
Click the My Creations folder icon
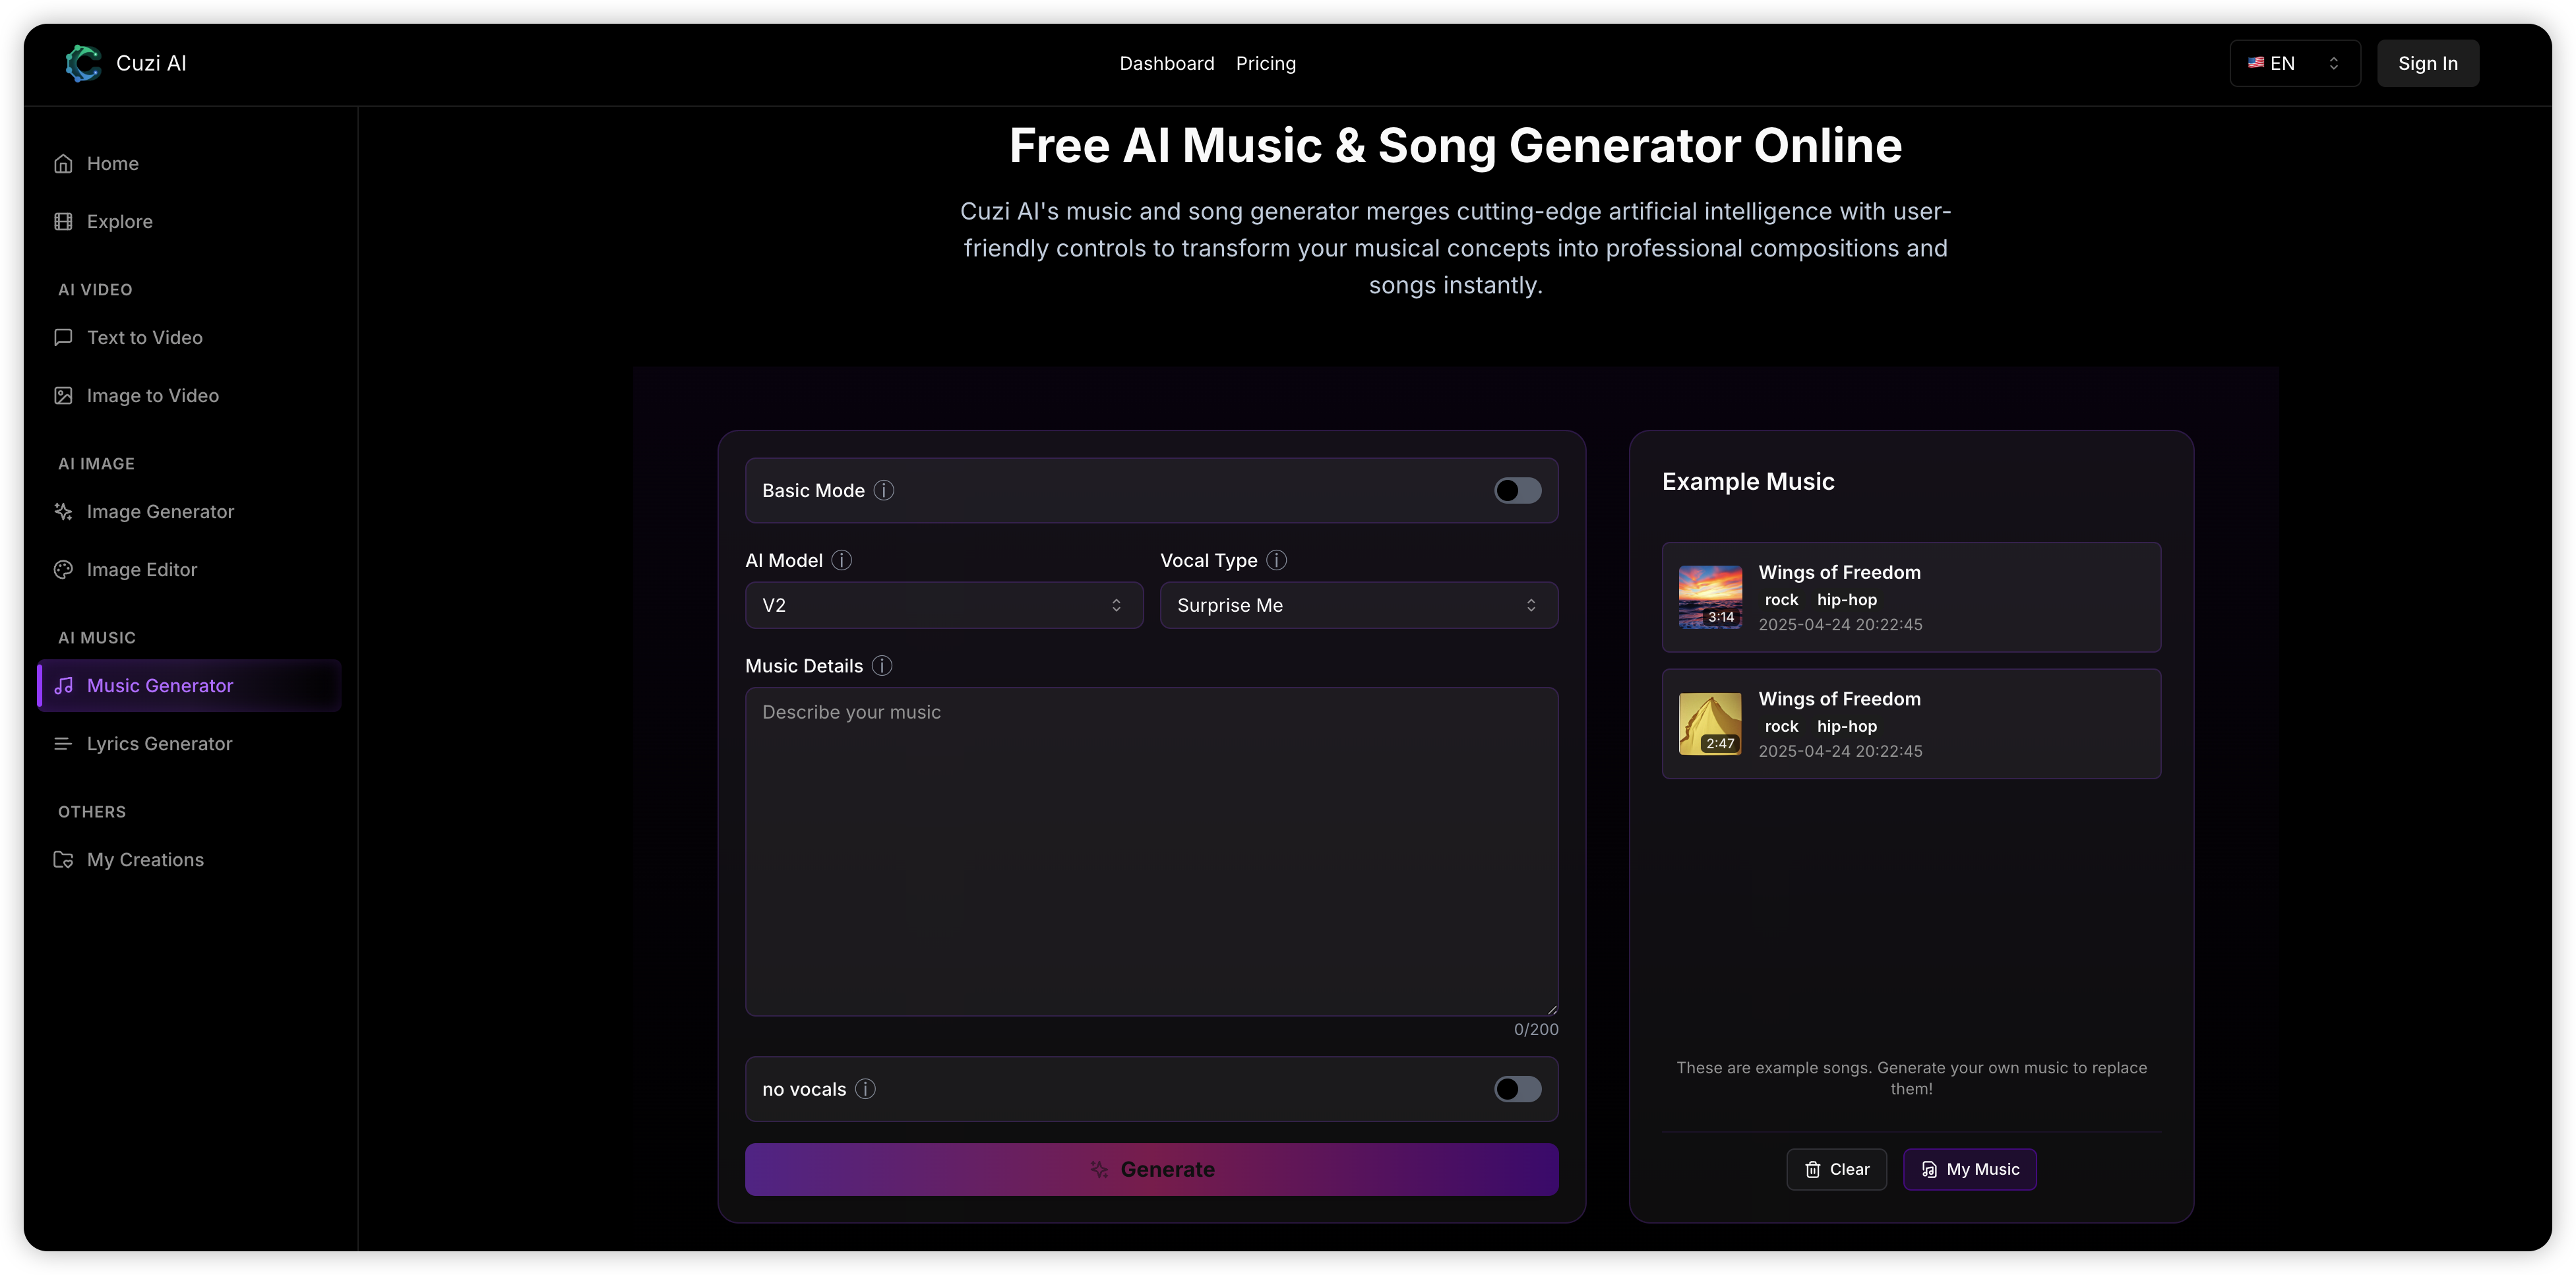click(x=63, y=860)
